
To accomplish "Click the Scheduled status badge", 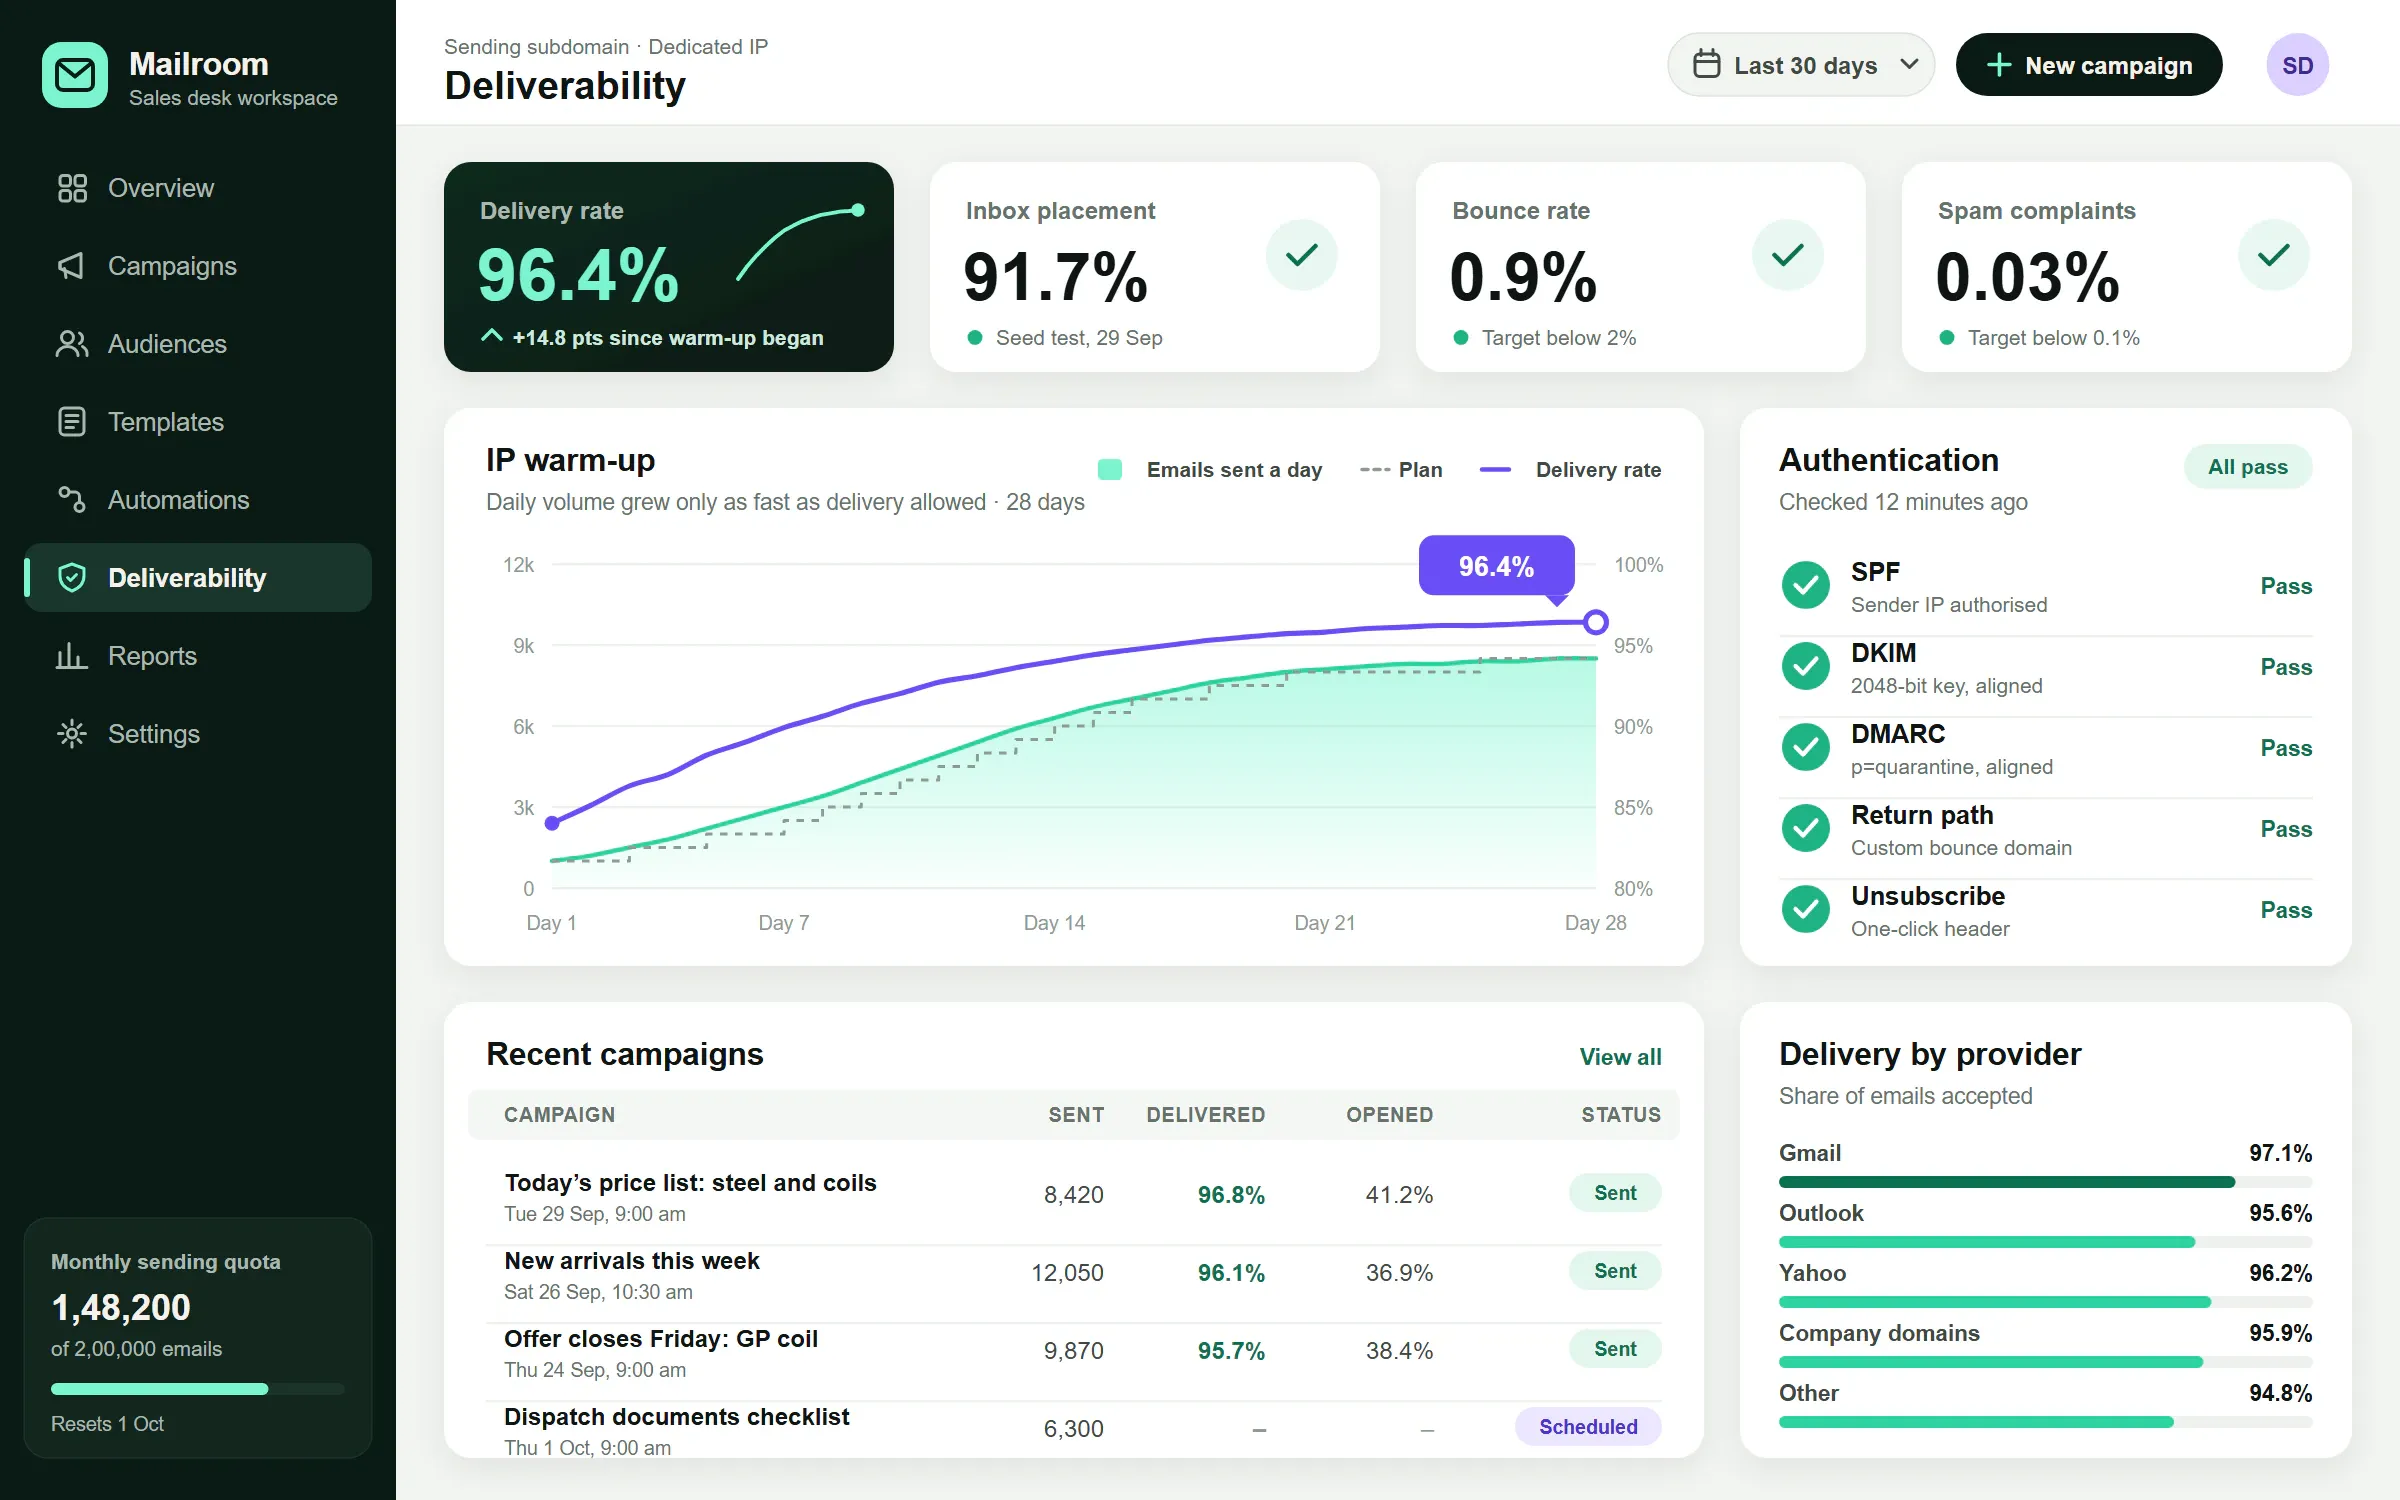I will (1588, 1427).
